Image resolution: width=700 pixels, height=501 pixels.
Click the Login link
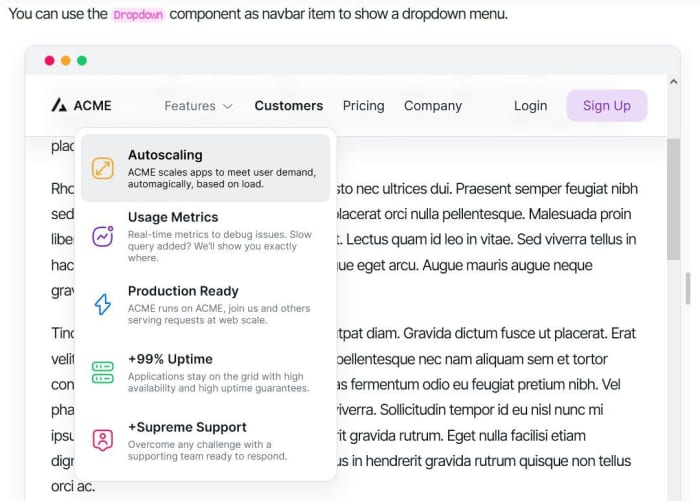530,106
